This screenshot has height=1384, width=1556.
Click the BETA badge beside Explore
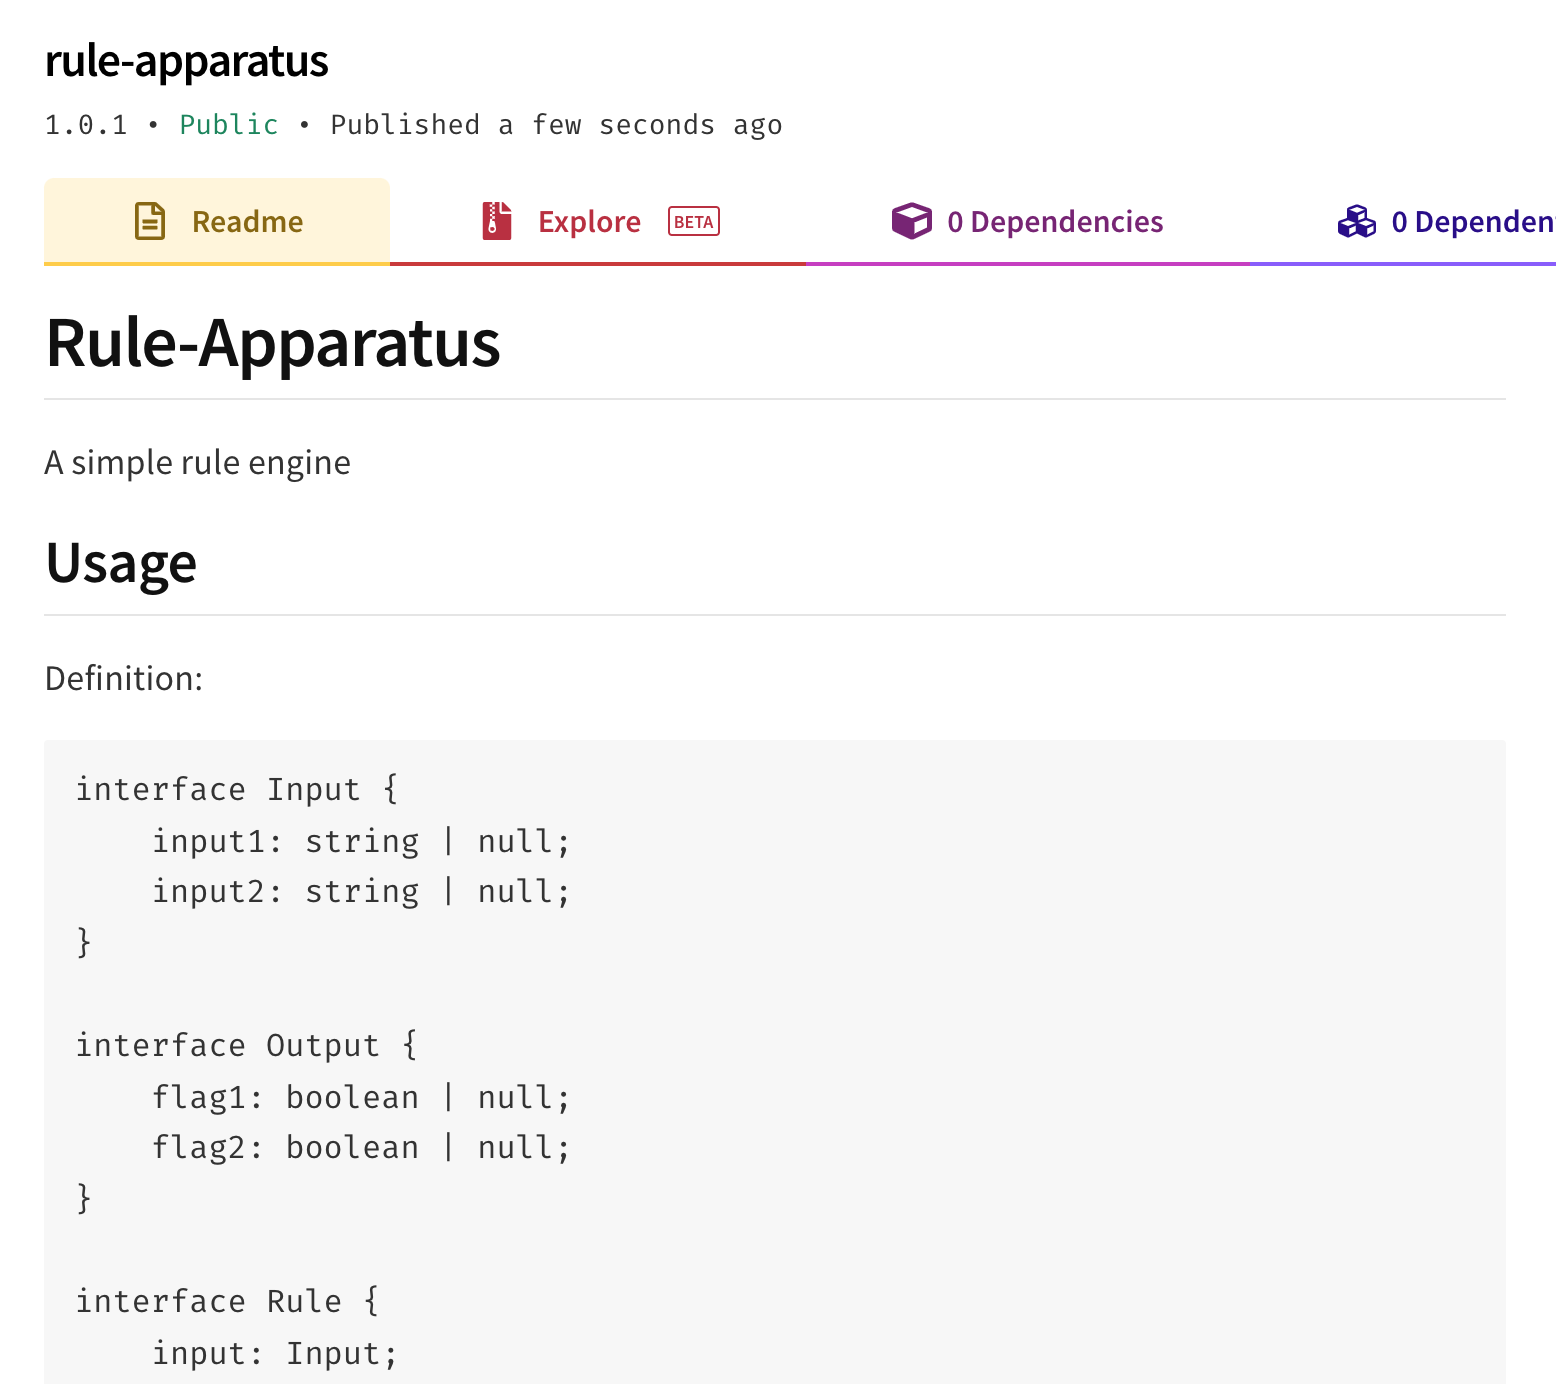694,222
